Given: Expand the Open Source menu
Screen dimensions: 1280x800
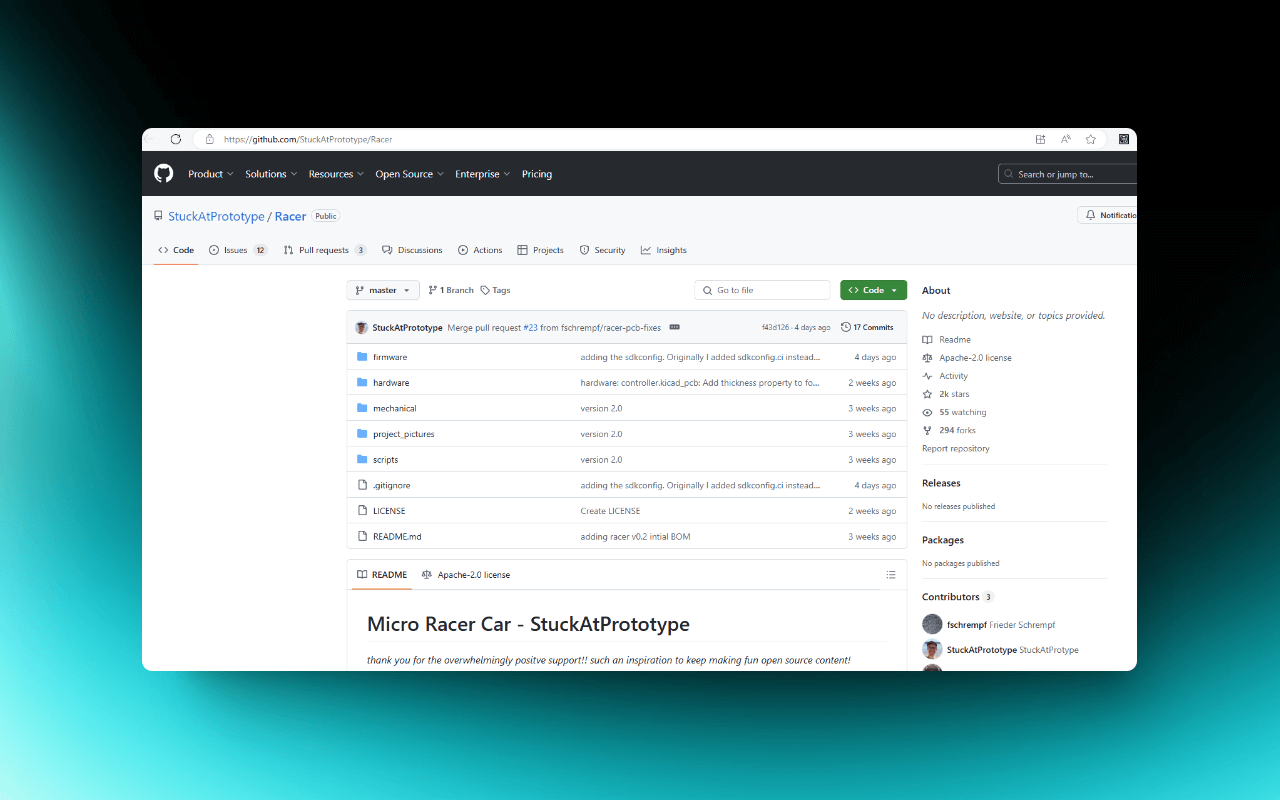Looking at the screenshot, I should pyautogui.click(x=410, y=174).
